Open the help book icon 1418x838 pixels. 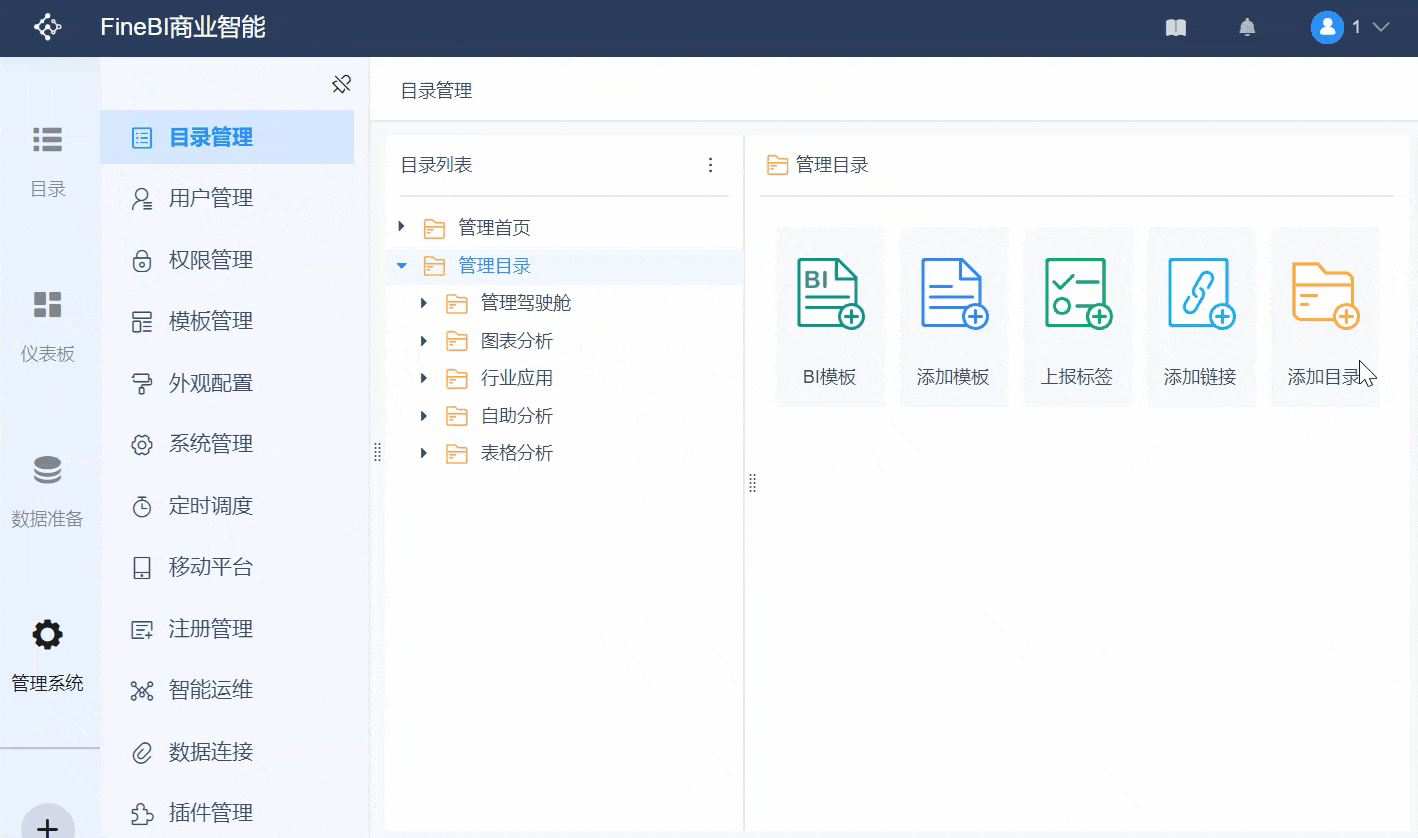(x=1176, y=28)
